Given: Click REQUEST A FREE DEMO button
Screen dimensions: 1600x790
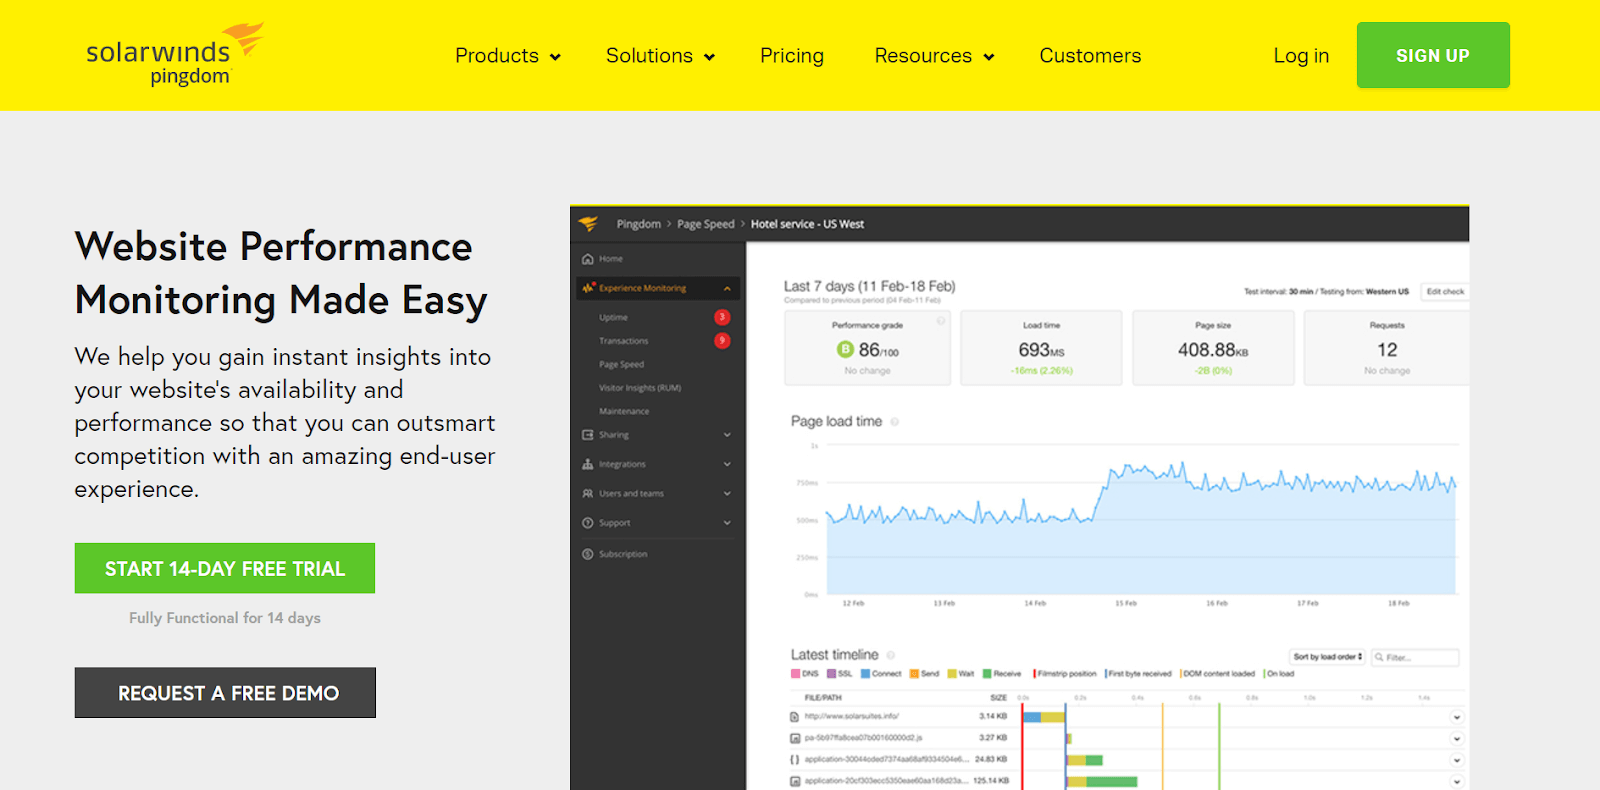Looking at the screenshot, I should click(225, 692).
